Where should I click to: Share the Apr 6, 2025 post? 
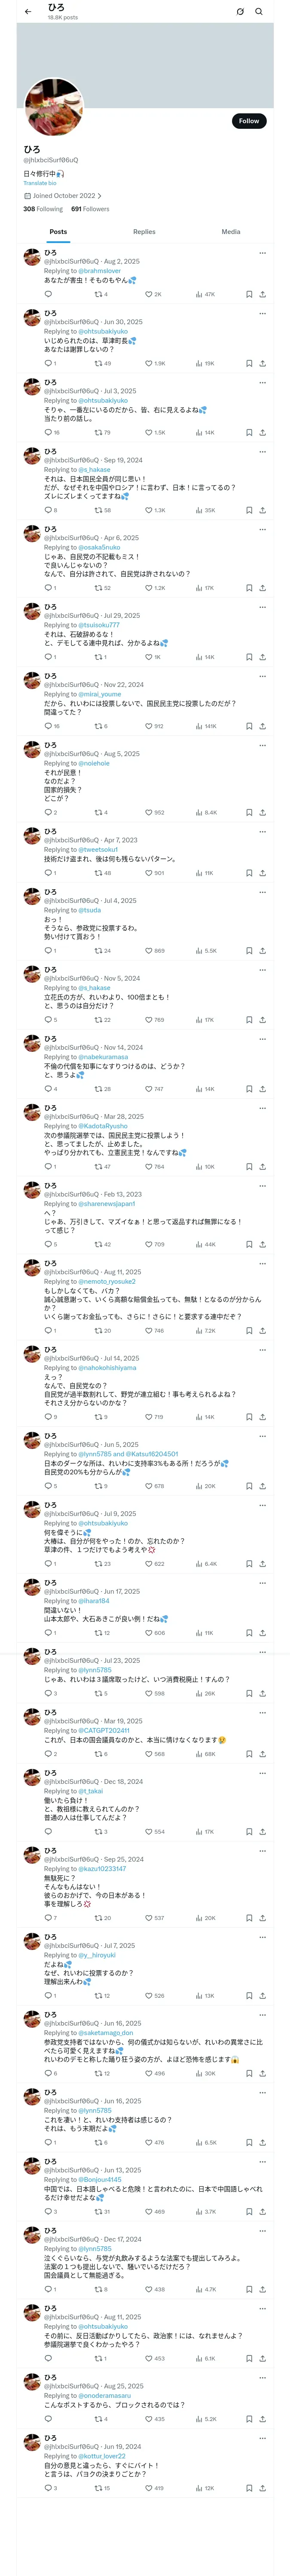pyautogui.click(x=262, y=588)
